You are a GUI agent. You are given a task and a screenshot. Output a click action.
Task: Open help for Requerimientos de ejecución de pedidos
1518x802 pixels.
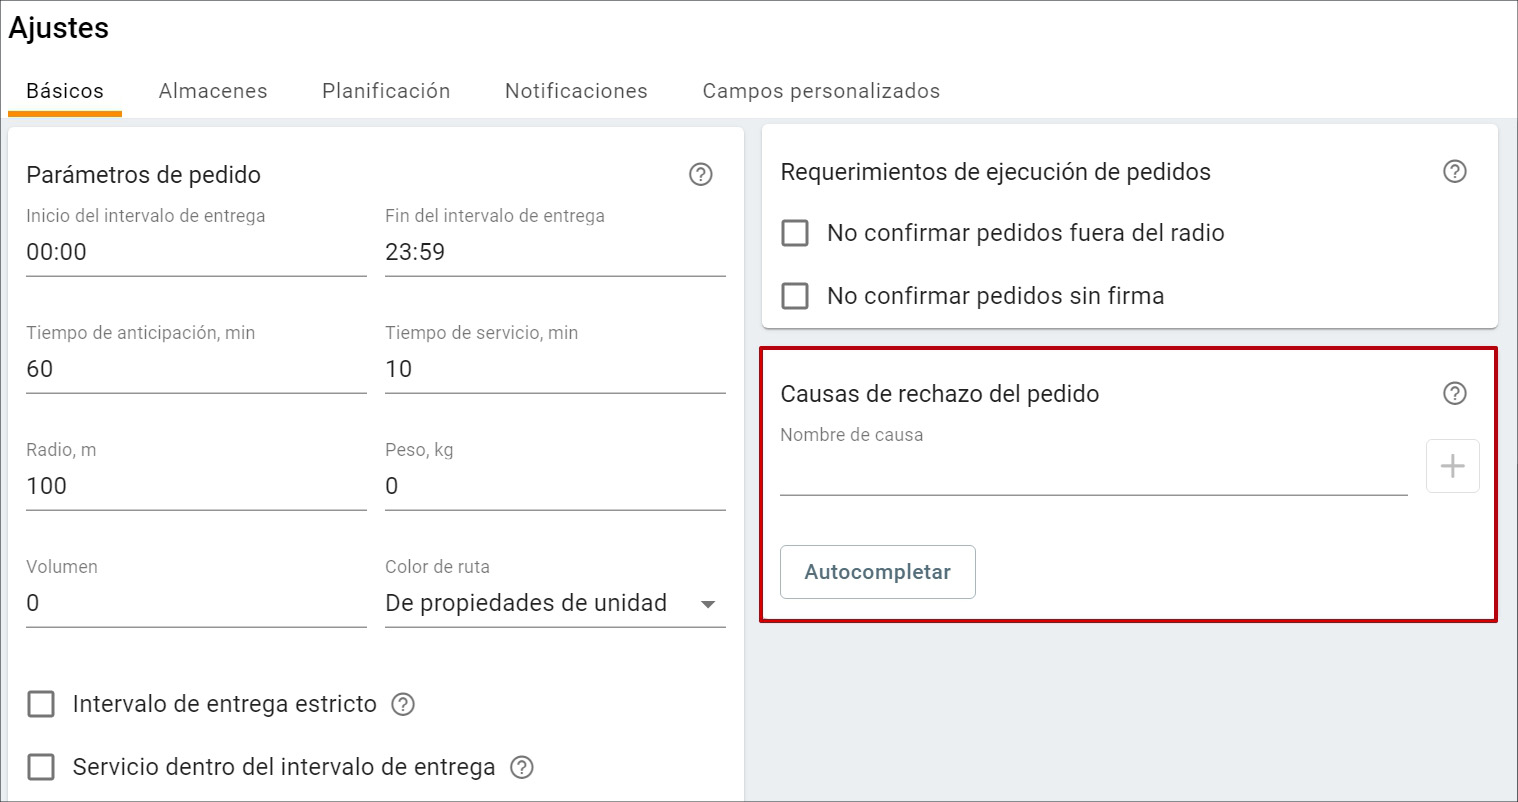(1454, 172)
